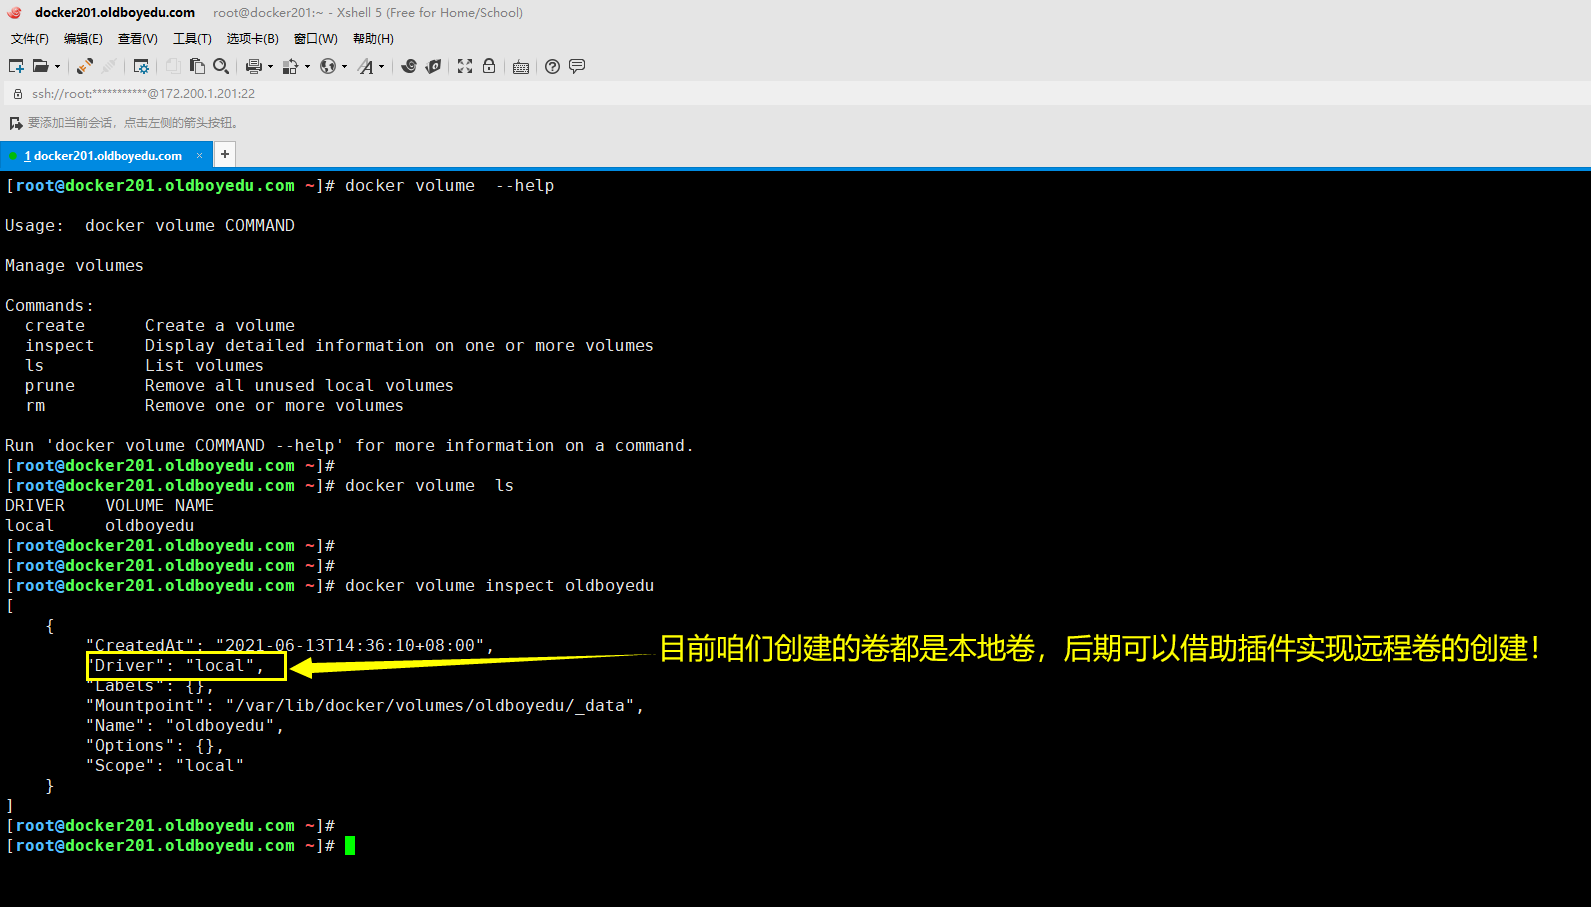This screenshot has width=1591, height=907.
Task: Toggle full screen mode icon
Action: 465,66
